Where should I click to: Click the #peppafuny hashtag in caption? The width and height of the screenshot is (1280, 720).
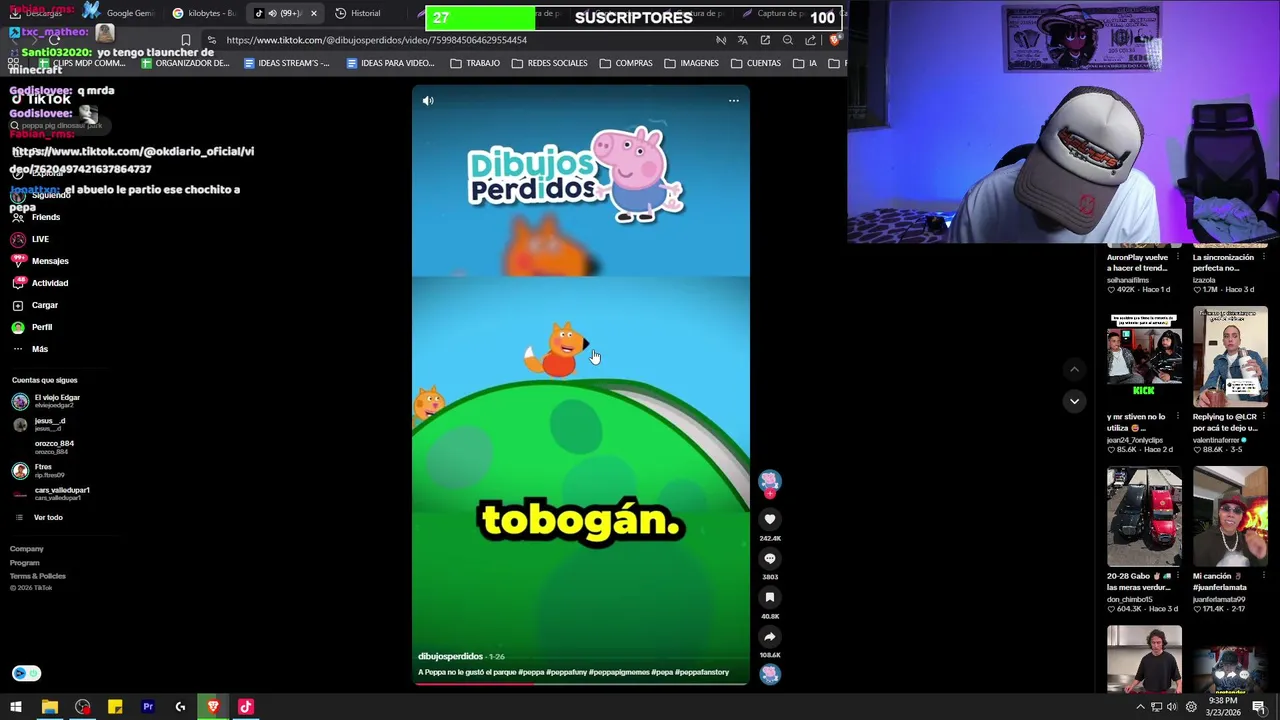tap(565, 672)
